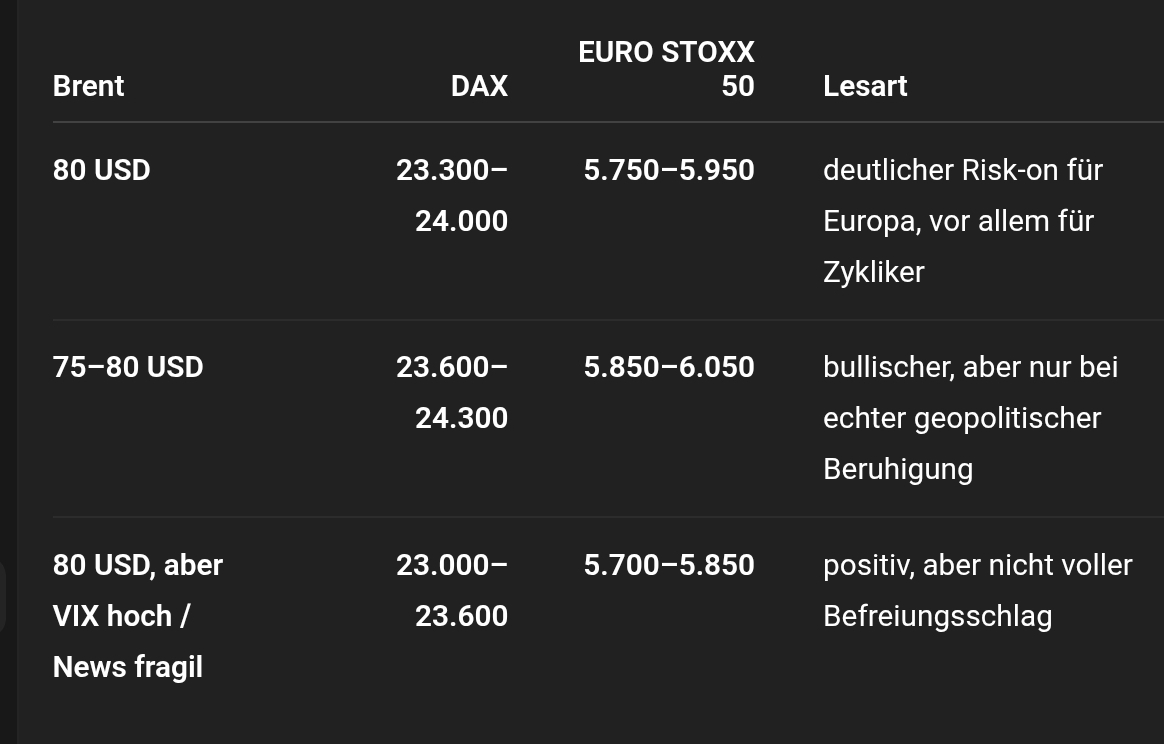Select the word Befreiungsschlag

[937, 616]
